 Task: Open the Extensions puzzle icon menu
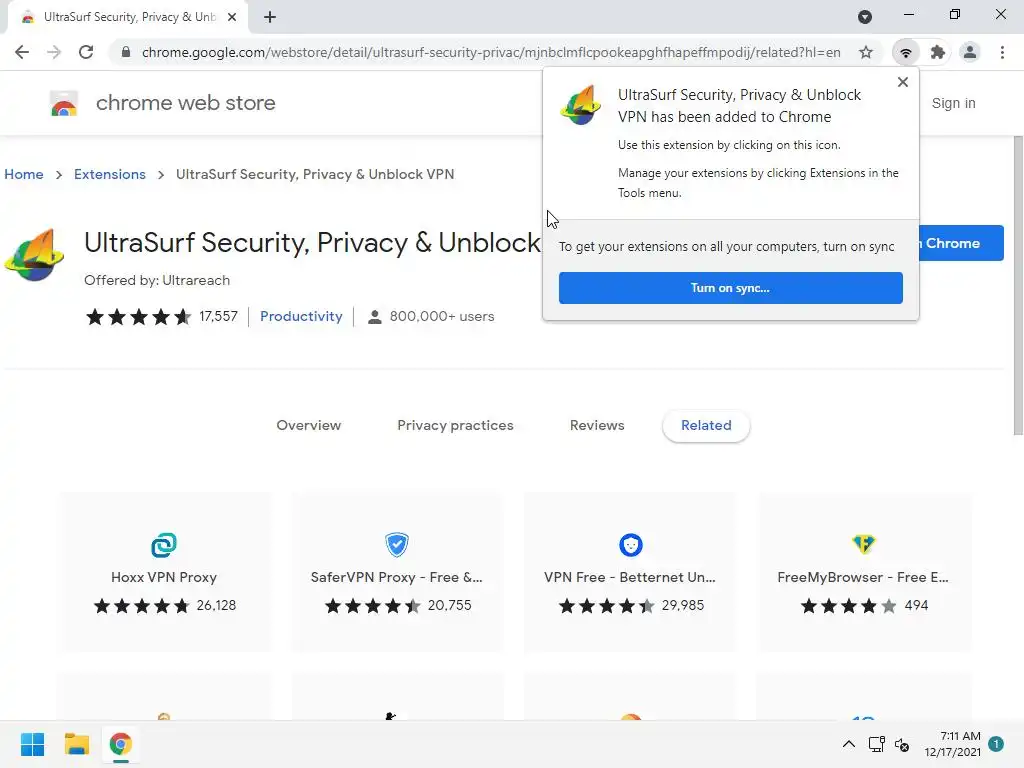pyautogui.click(x=938, y=52)
